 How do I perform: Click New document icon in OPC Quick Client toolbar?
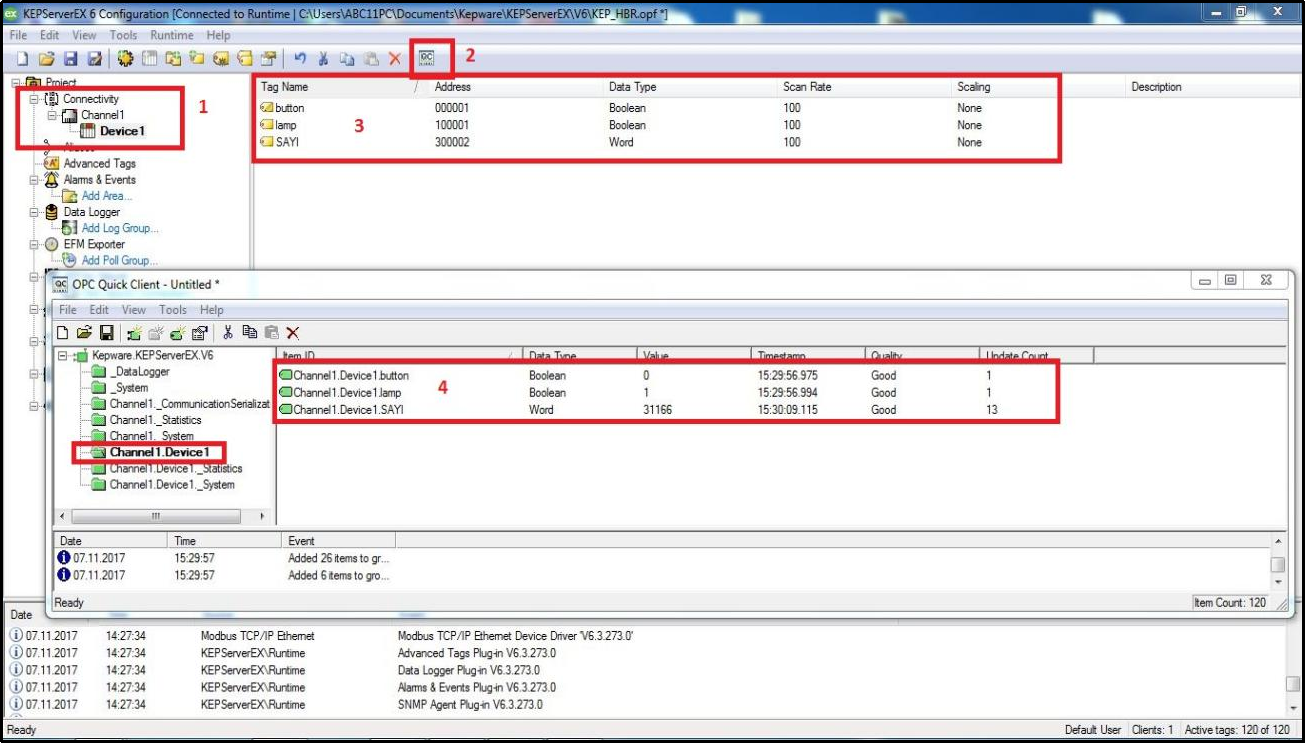pyautogui.click(x=62, y=332)
